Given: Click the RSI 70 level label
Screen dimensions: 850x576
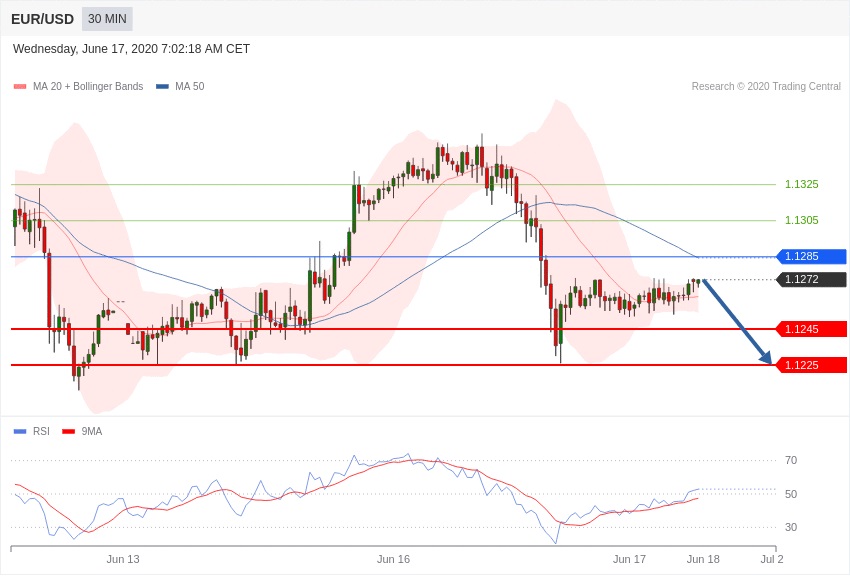Looking at the screenshot, I should click(x=791, y=460).
